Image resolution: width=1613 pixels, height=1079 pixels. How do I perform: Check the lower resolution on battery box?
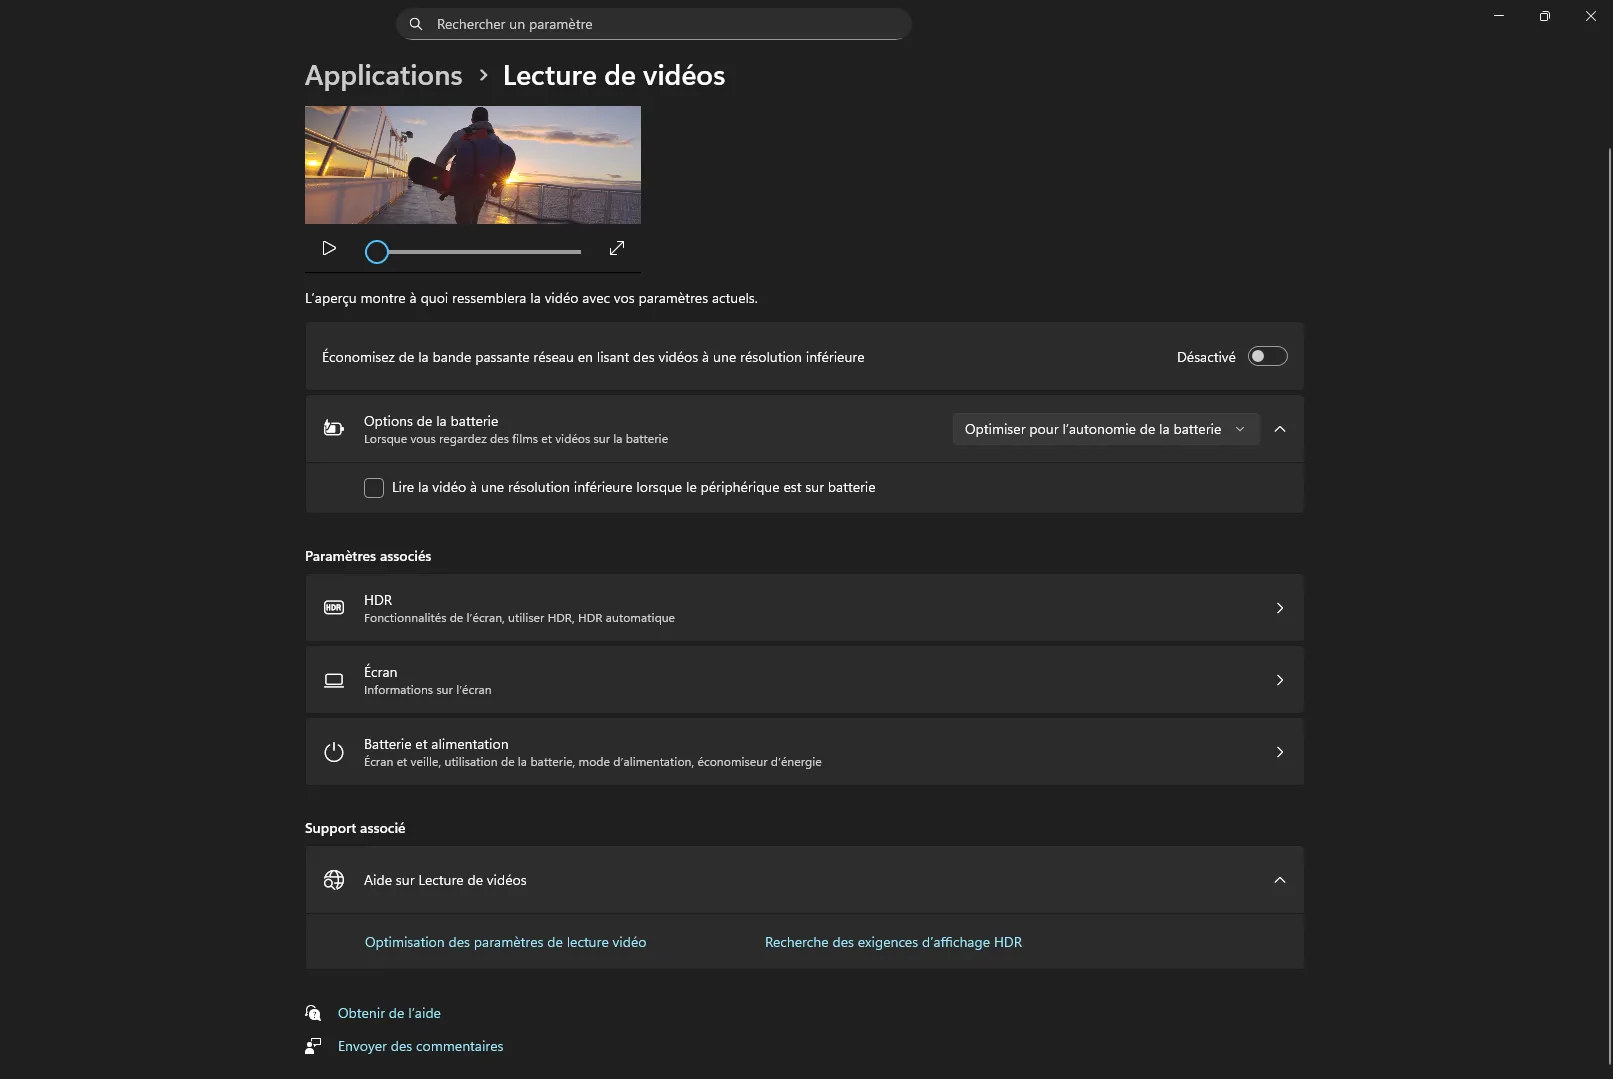coord(374,488)
